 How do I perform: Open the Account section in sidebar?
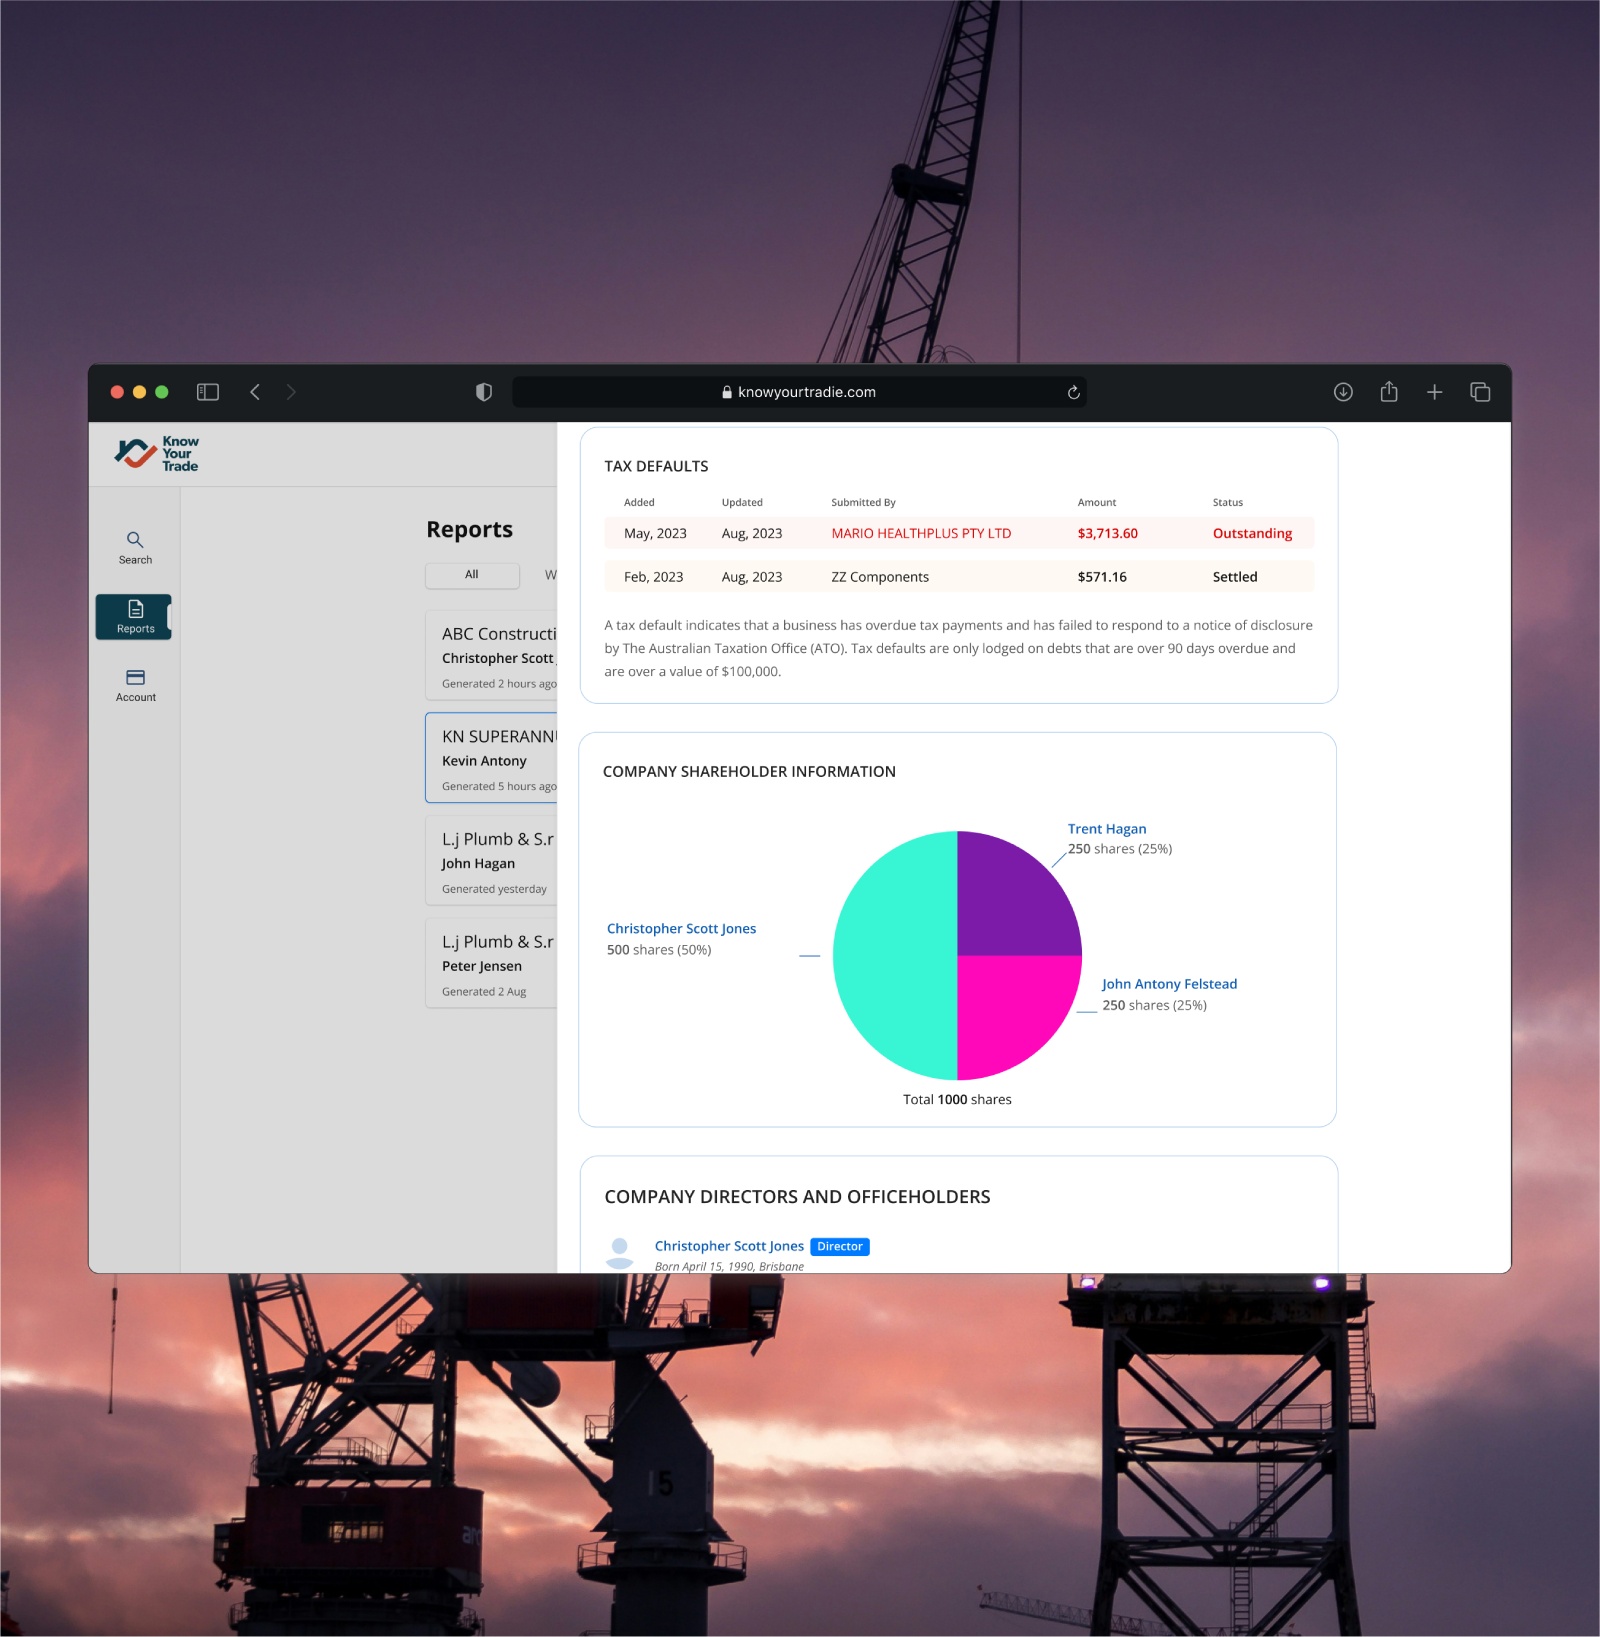point(135,685)
